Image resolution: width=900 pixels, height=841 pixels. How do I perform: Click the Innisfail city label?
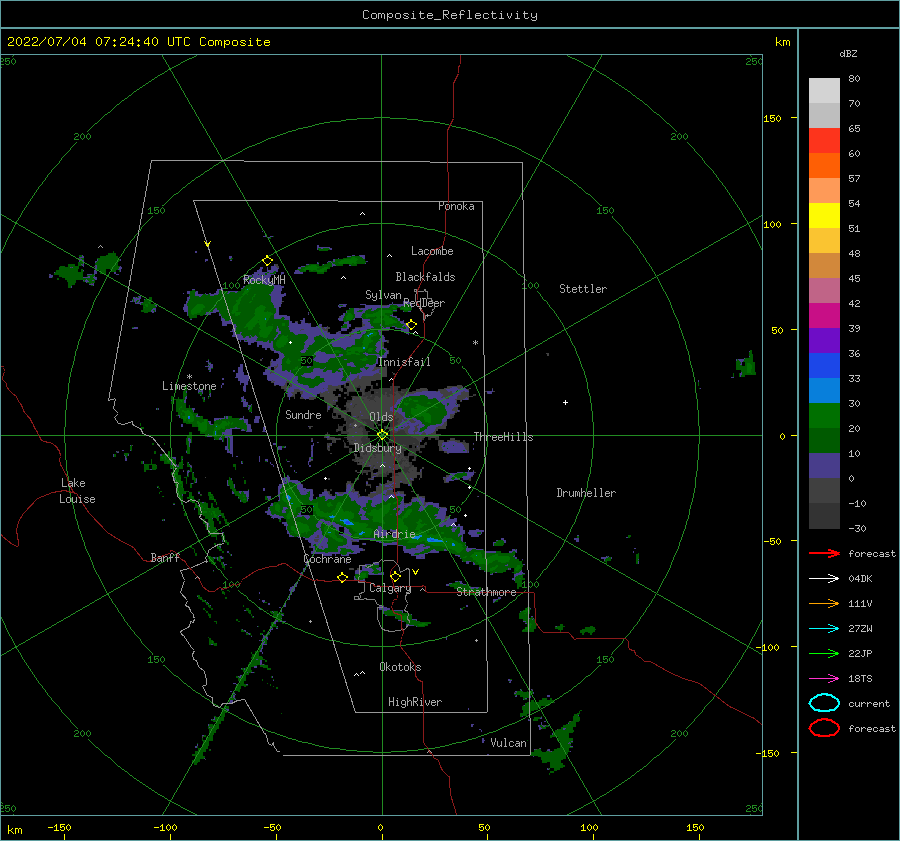pyautogui.click(x=404, y=362)
